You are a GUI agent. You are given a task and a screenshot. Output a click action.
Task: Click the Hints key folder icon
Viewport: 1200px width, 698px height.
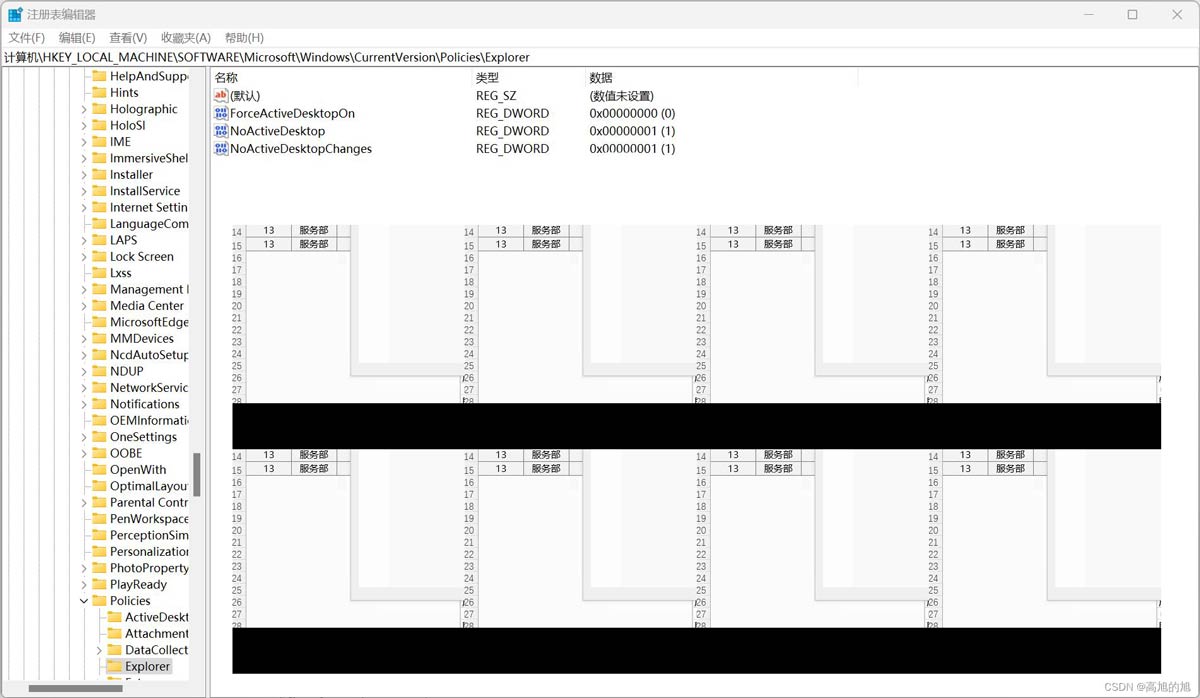tap(99, 93)
